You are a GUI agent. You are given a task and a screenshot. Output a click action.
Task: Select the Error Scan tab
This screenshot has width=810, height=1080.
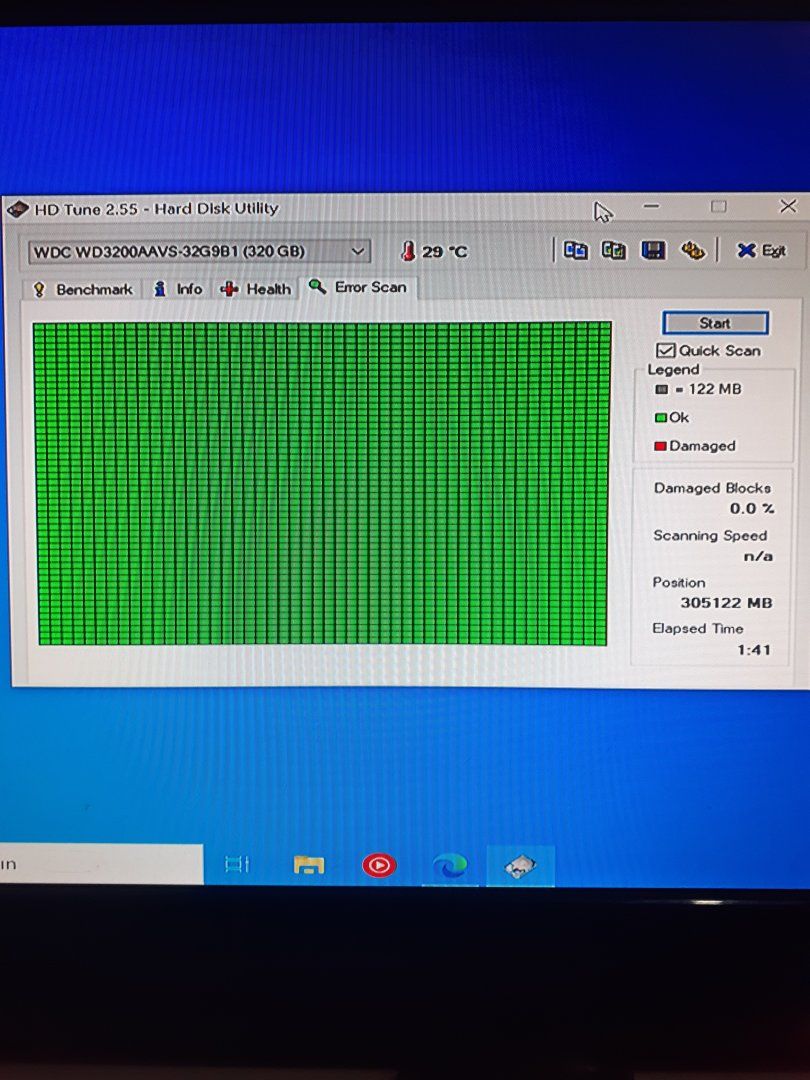[358, 287]
